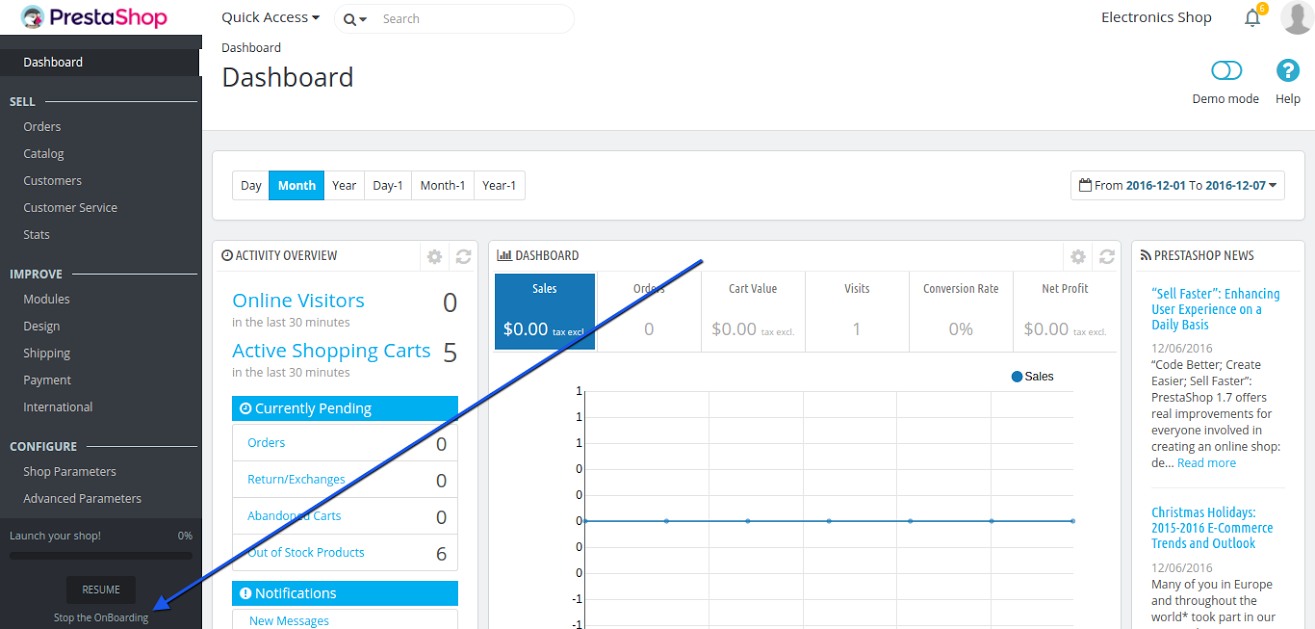Select the Month-1 period tab

443,186
